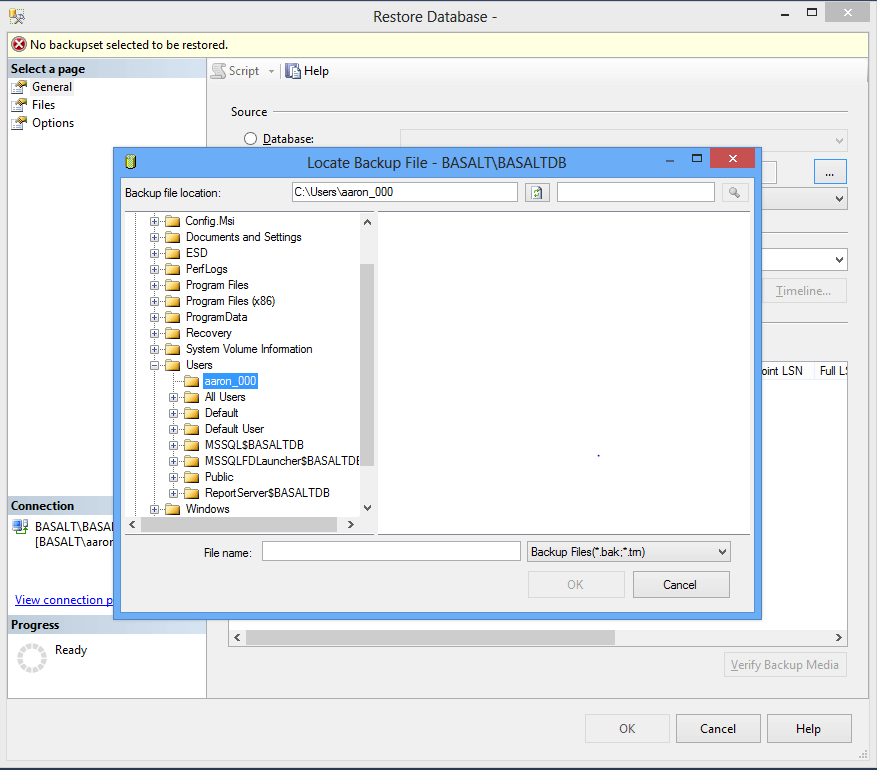Collapse the Users folder node
Viewport: 877px width, 770px height.
[155, 365]
